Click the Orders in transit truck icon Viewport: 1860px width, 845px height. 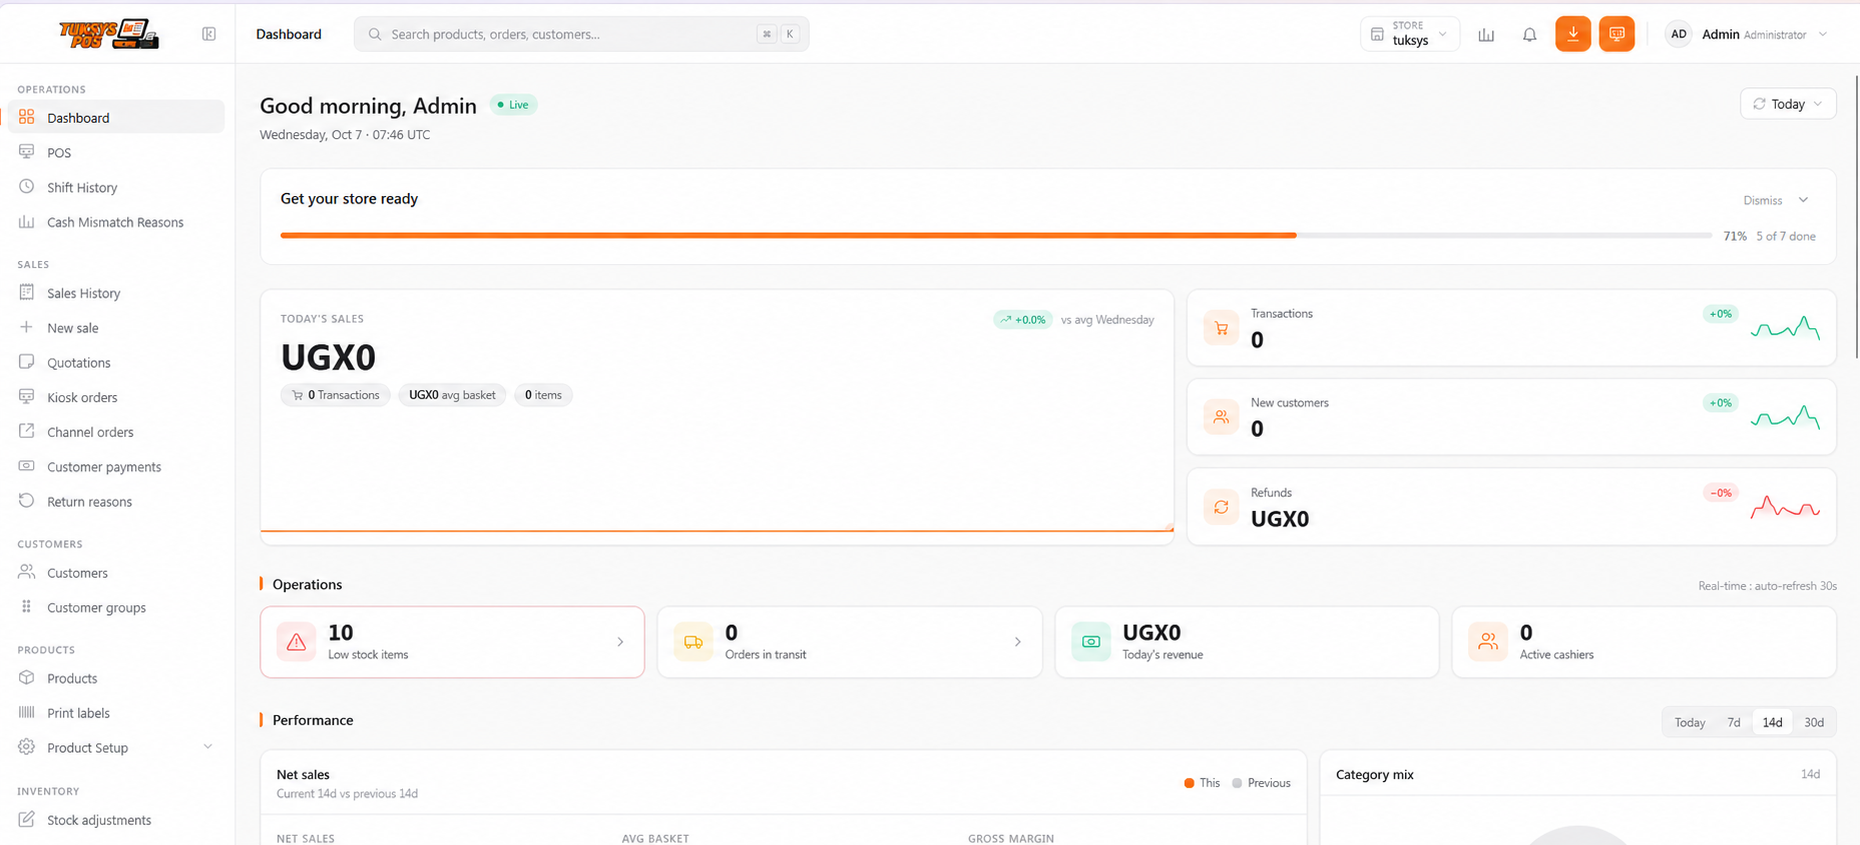pos(693,642)
